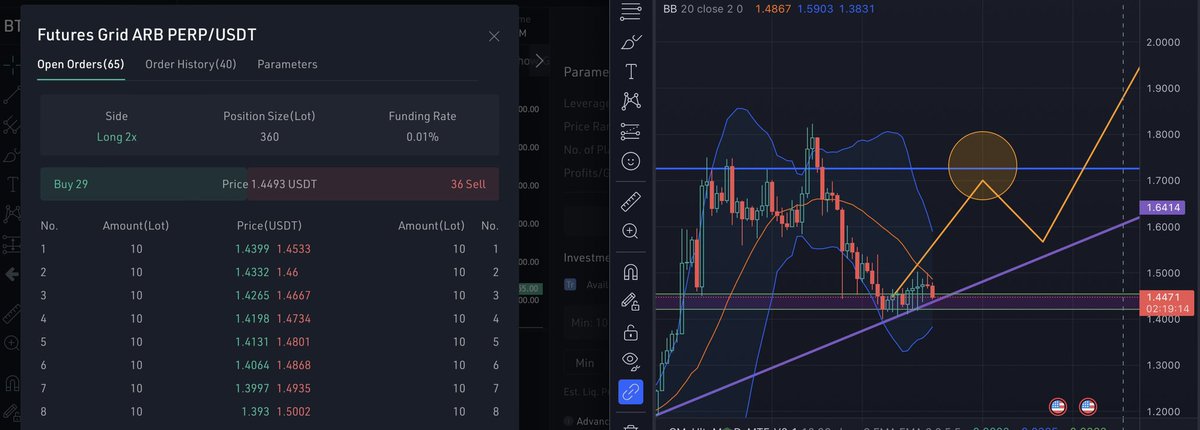
Task: Click the Tr icon next to Available
Action: [x=571, y=284]
